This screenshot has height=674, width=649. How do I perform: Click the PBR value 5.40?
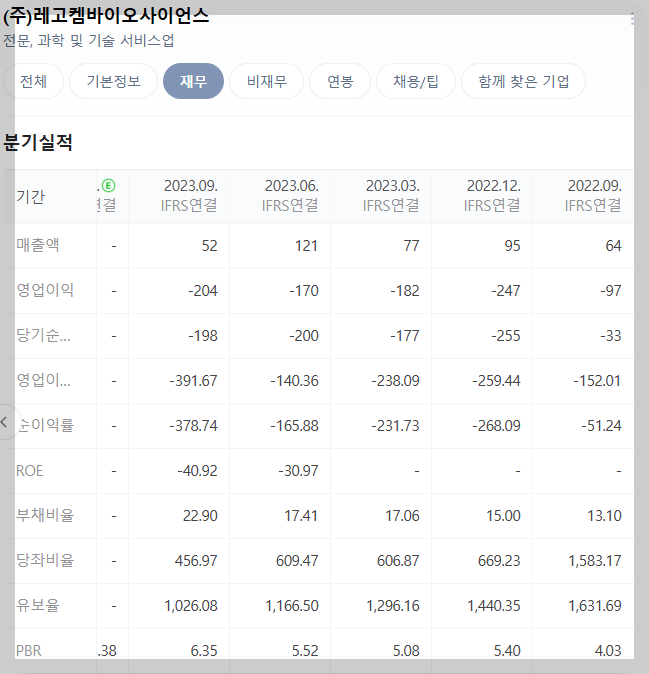click(507, 651)
